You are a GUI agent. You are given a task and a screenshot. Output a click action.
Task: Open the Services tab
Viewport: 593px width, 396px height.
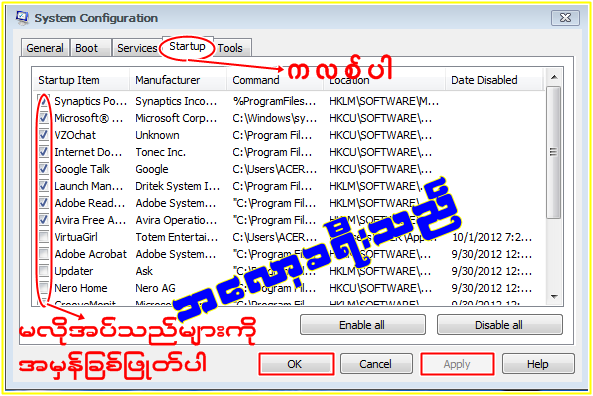[x=137, y=48]
